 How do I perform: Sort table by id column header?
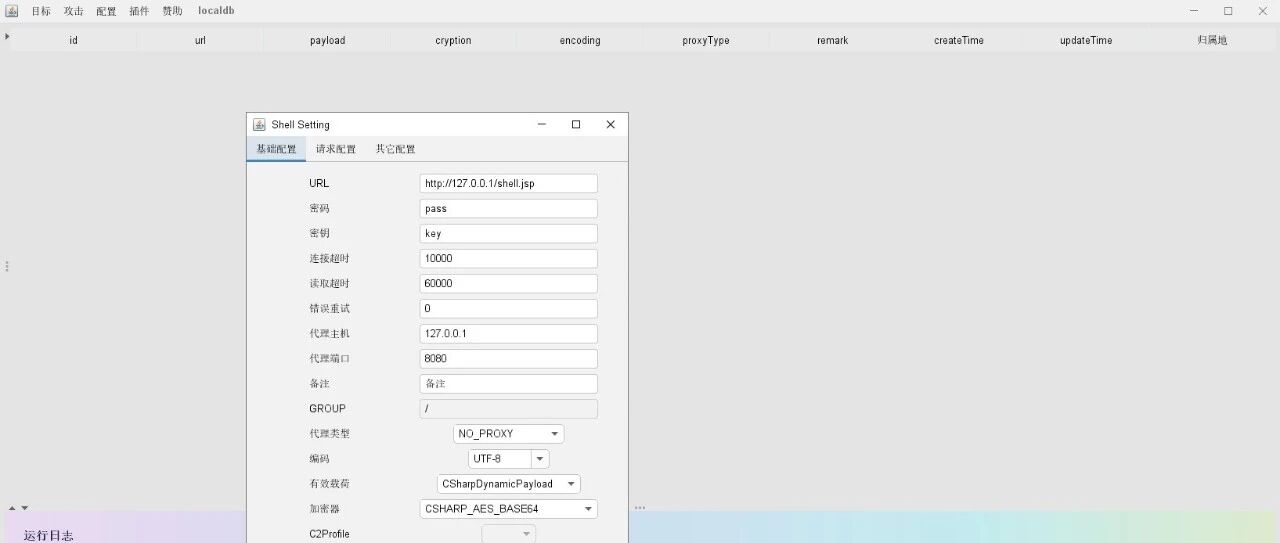pos(73,40)
